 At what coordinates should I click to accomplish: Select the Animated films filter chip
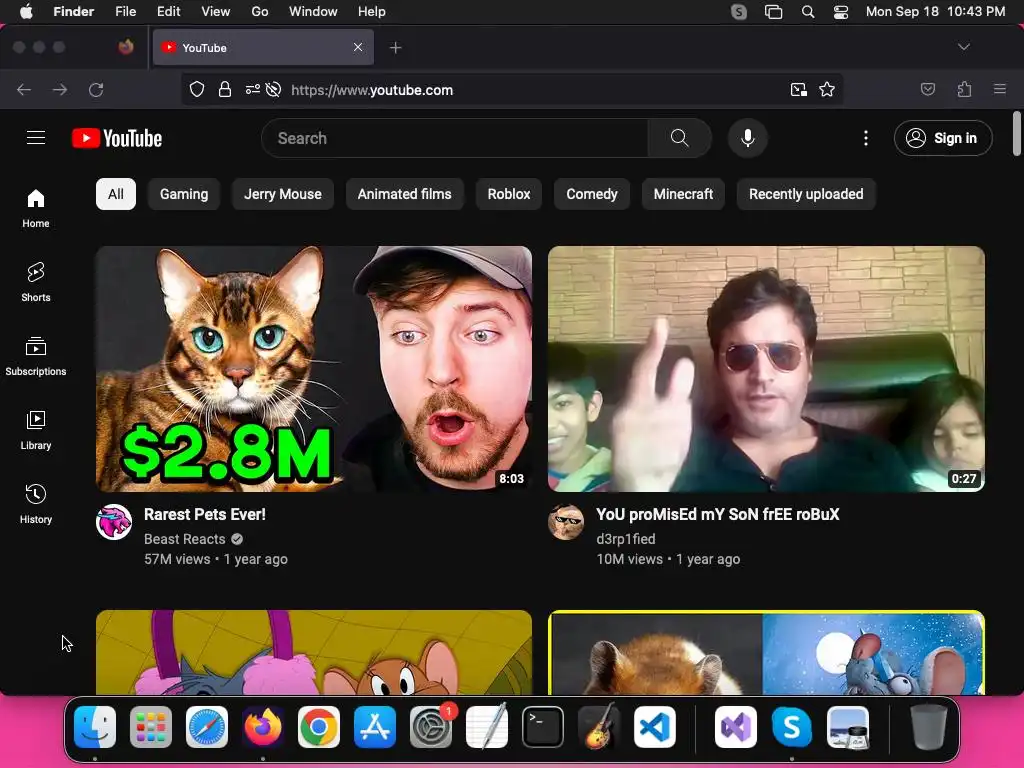coord(404,194)
